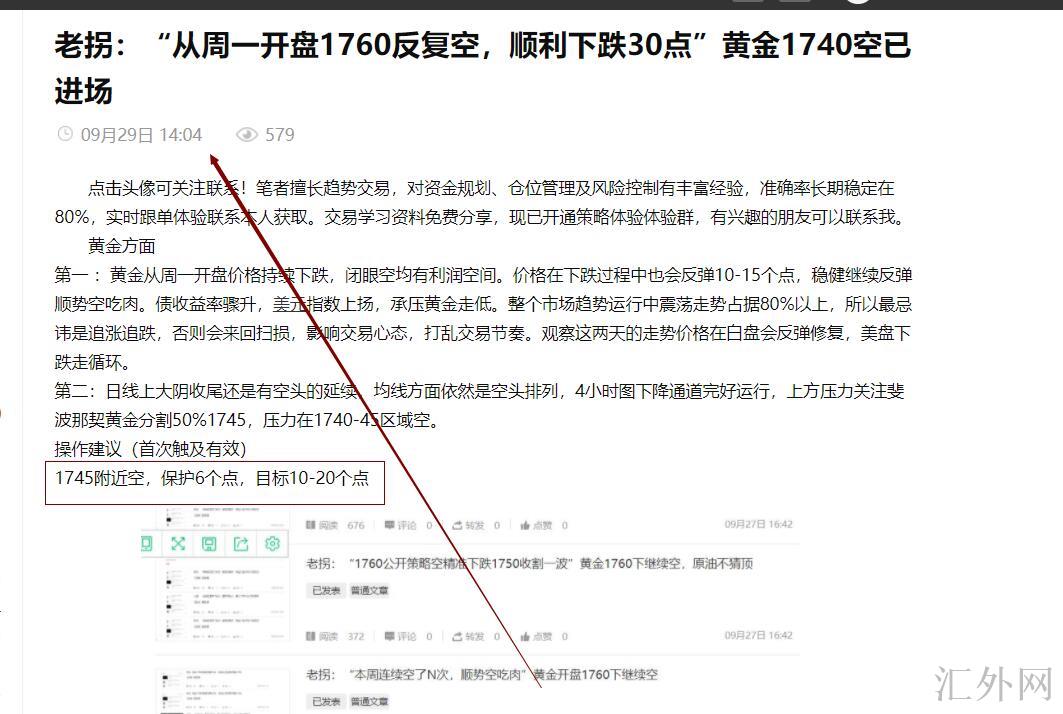Click 普通文章 tag under the 本周连续空了N次 article
1063x714 pixels.
(369, 701)
